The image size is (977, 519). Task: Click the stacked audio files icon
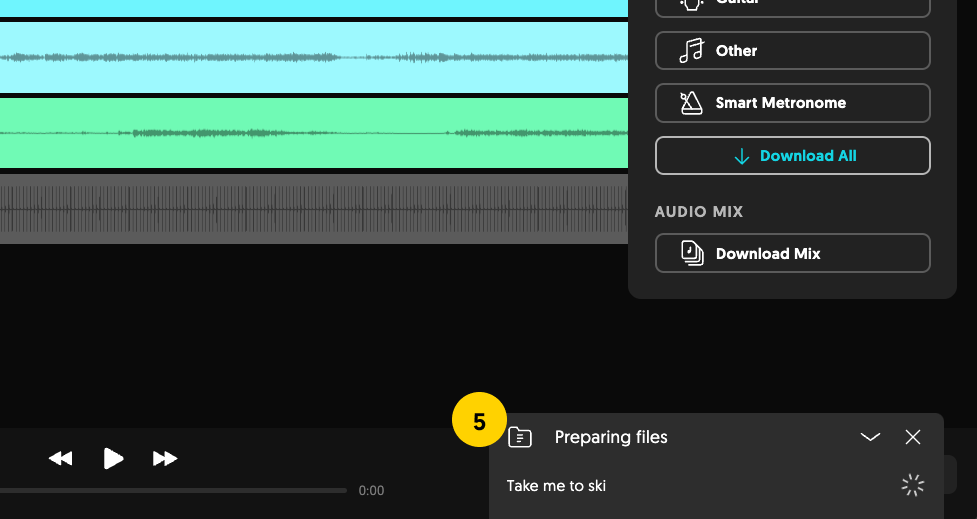pos(692,253)
